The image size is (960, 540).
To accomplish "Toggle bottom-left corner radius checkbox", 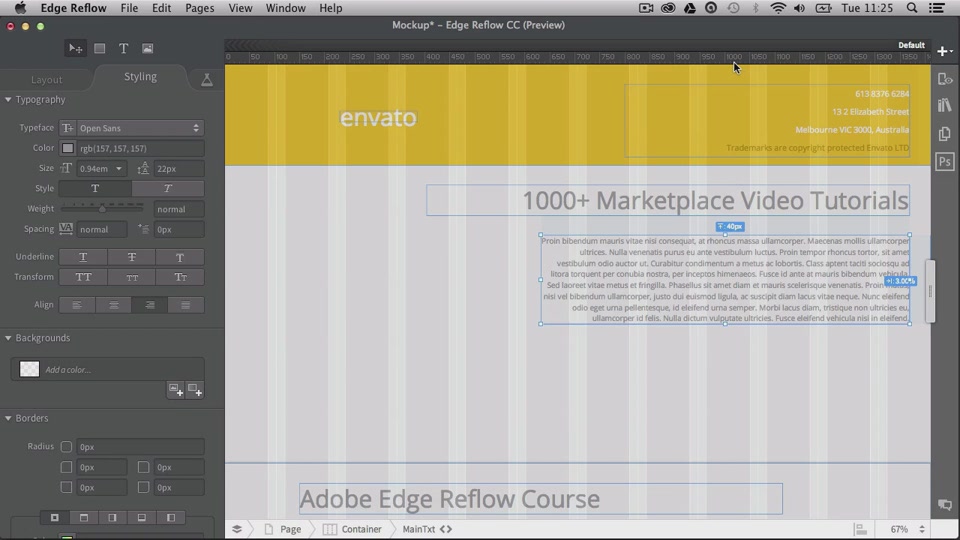I will point(66,487).
